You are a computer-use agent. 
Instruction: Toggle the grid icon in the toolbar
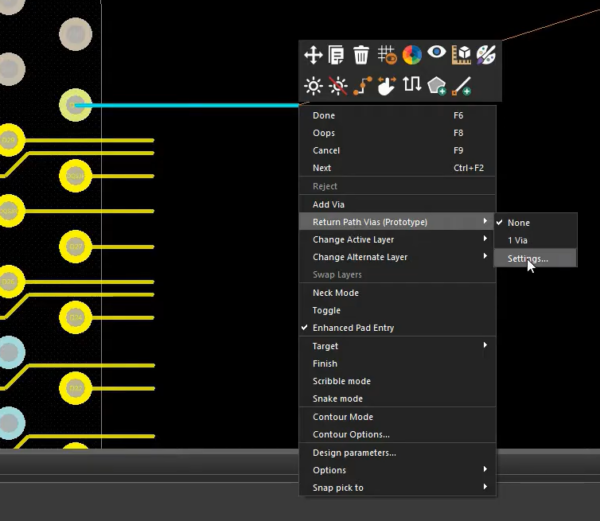click(x=387, y=55)
